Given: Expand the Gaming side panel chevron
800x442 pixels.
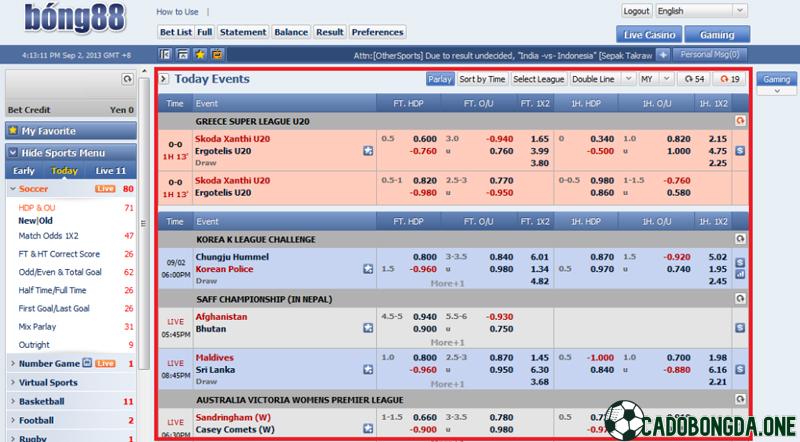Looking at the screenshot, I should [x=777, y=91].
